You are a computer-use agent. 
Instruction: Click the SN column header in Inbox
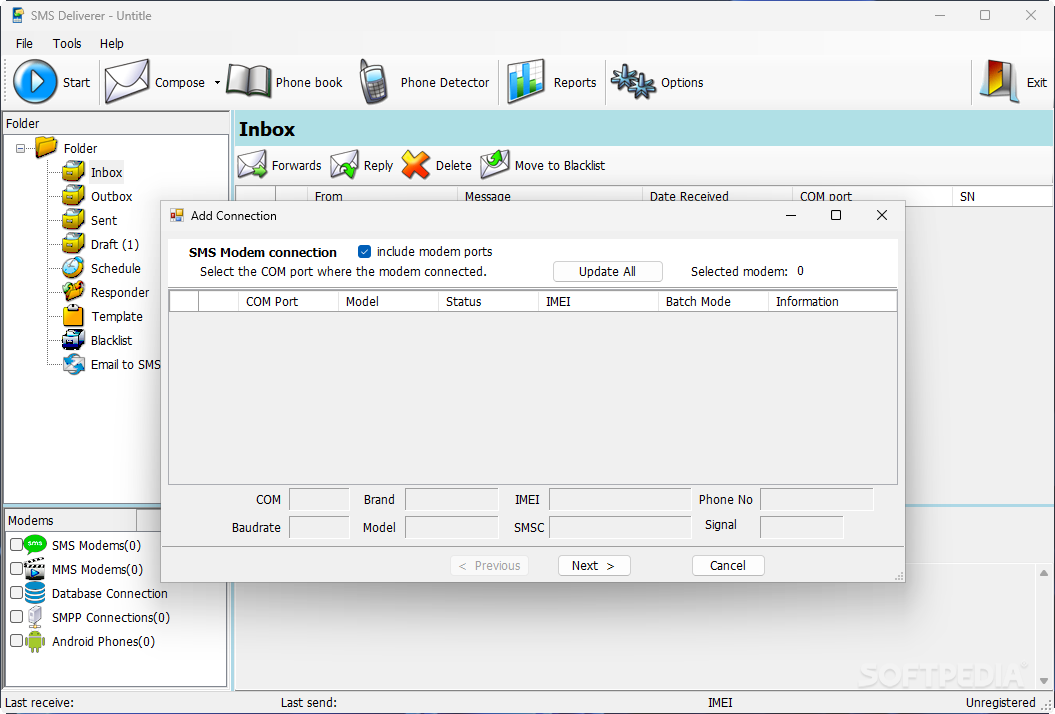pyautogui.click(x=1002, y=197)
